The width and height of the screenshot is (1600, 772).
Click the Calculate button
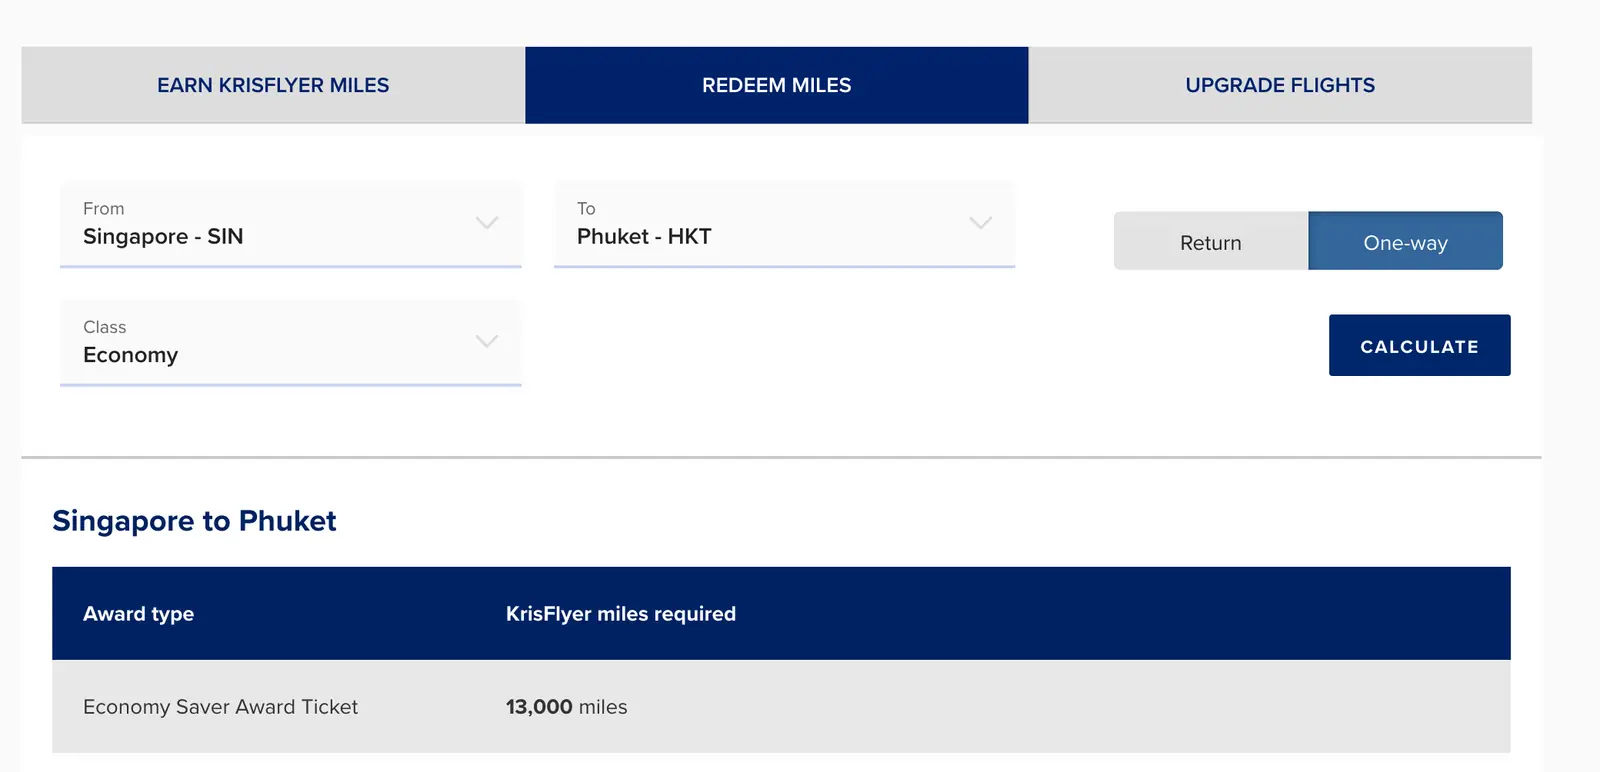pos(1419,346)
